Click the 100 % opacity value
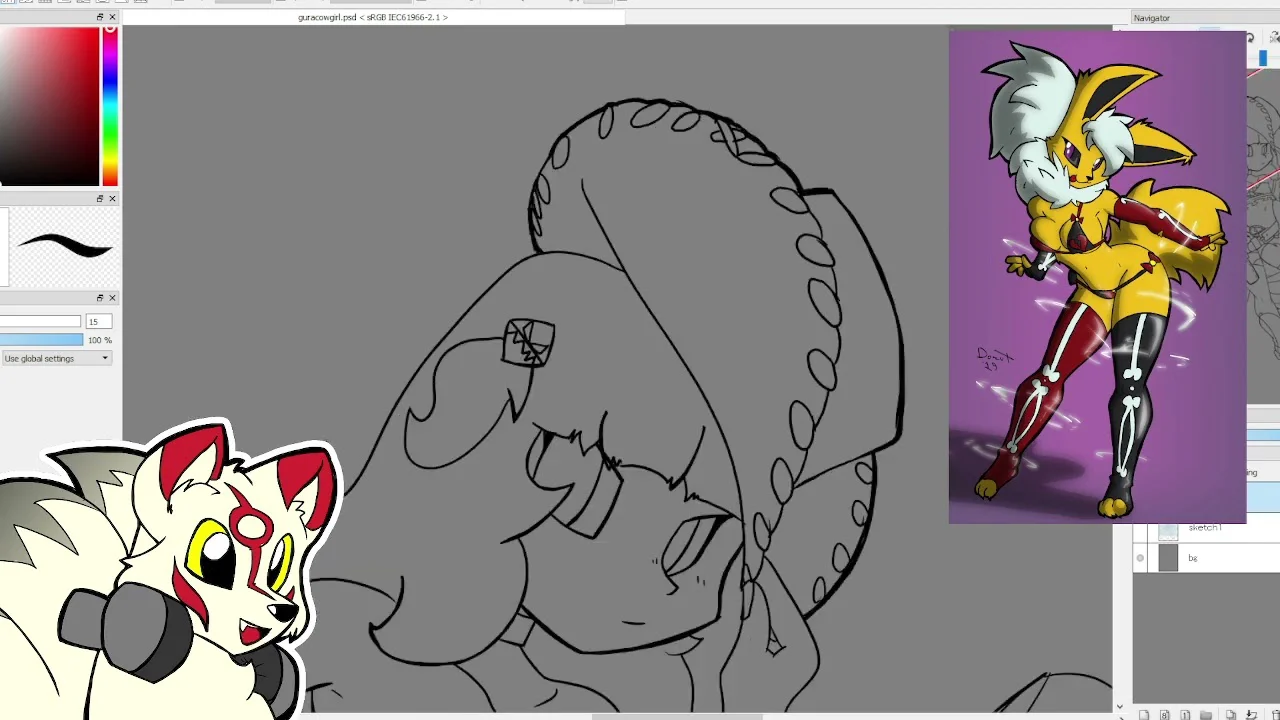 tap(100, 340)
